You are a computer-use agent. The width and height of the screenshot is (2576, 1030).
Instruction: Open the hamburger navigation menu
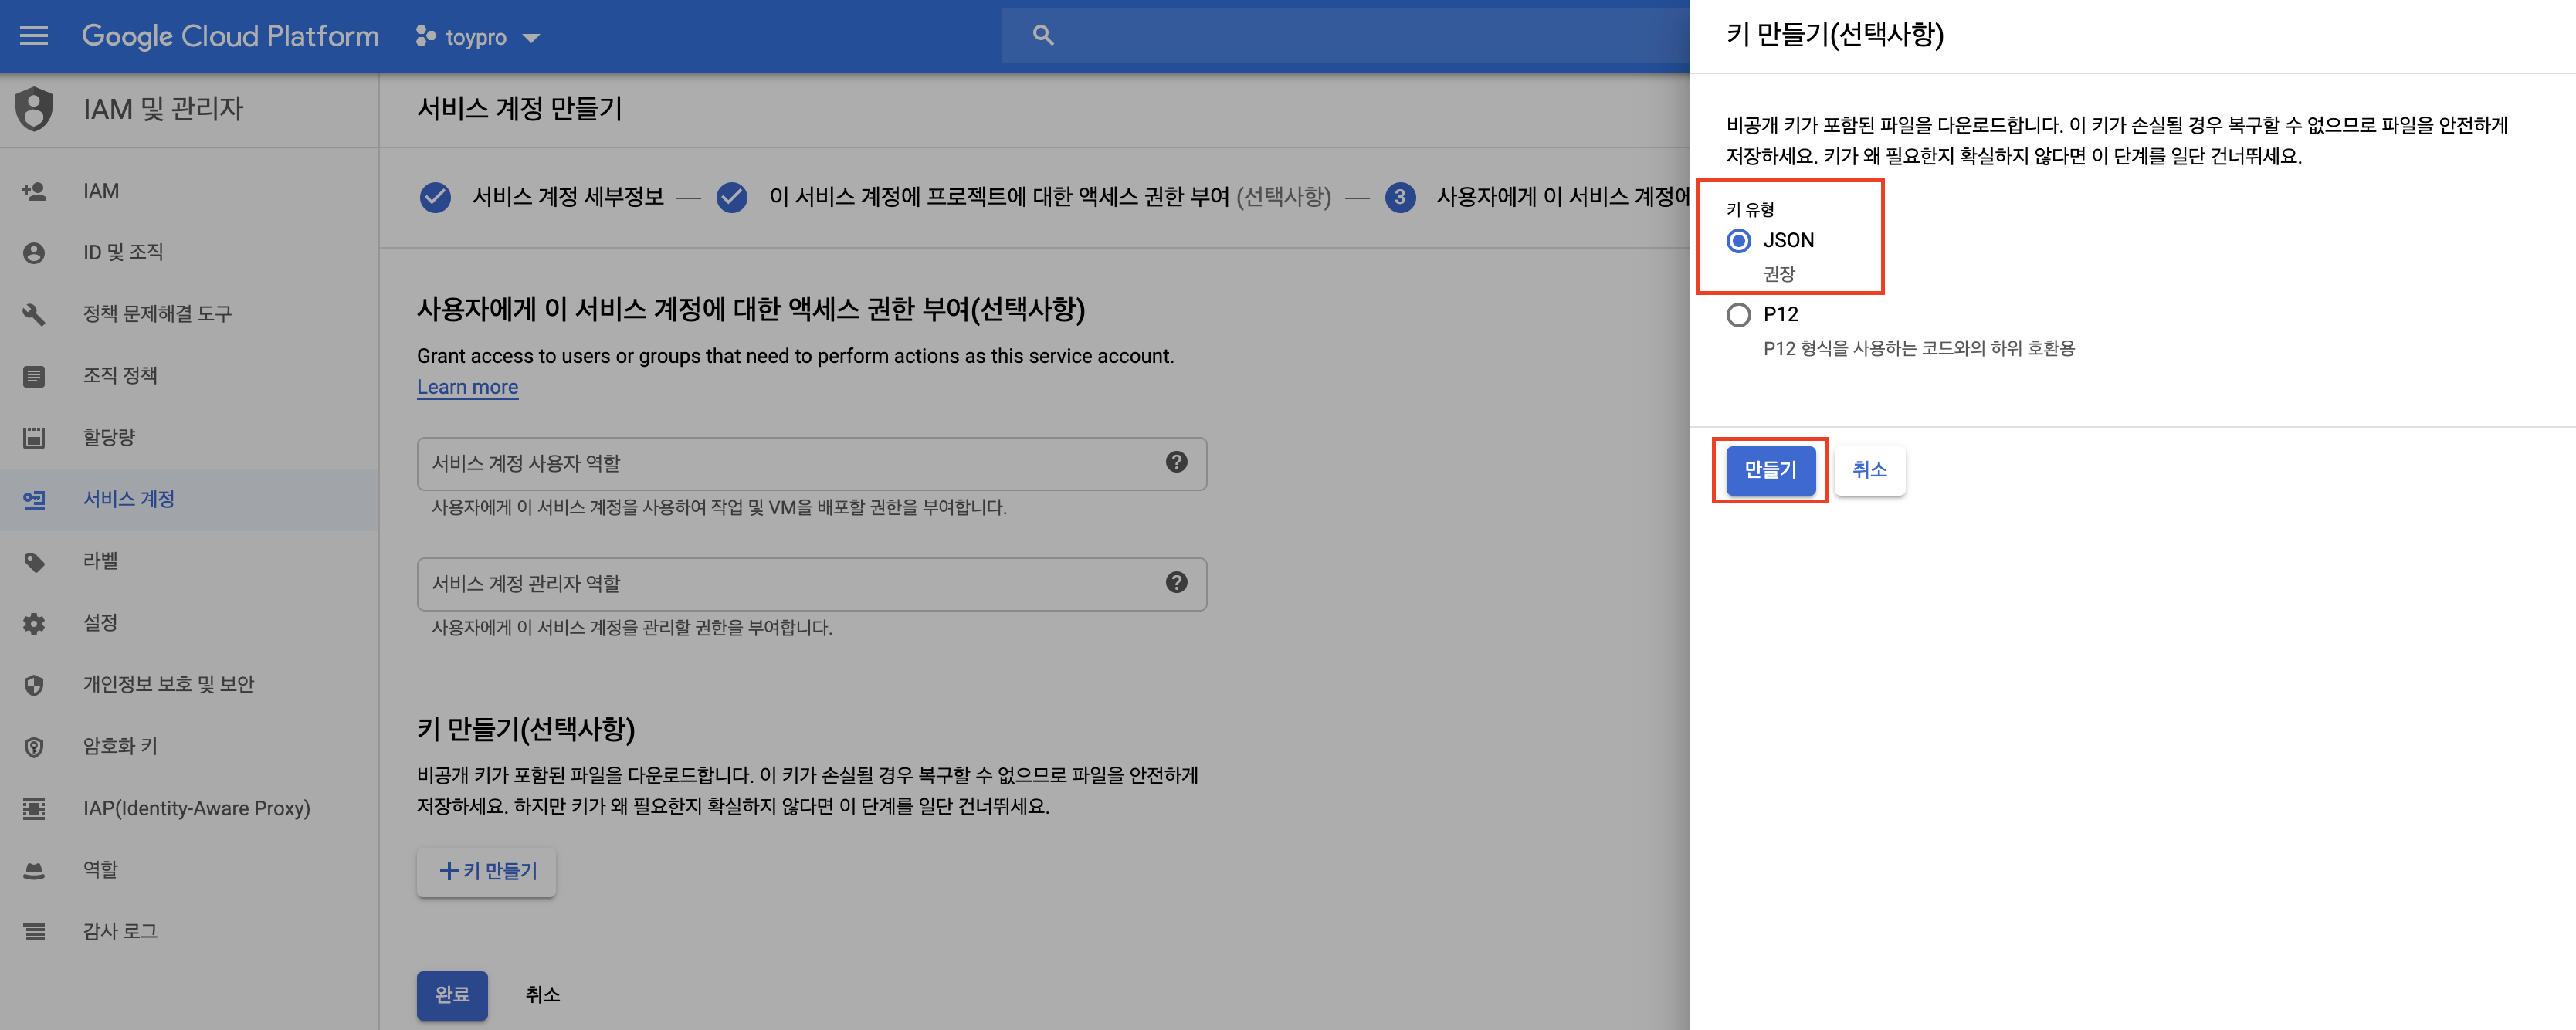click(34, 37)
